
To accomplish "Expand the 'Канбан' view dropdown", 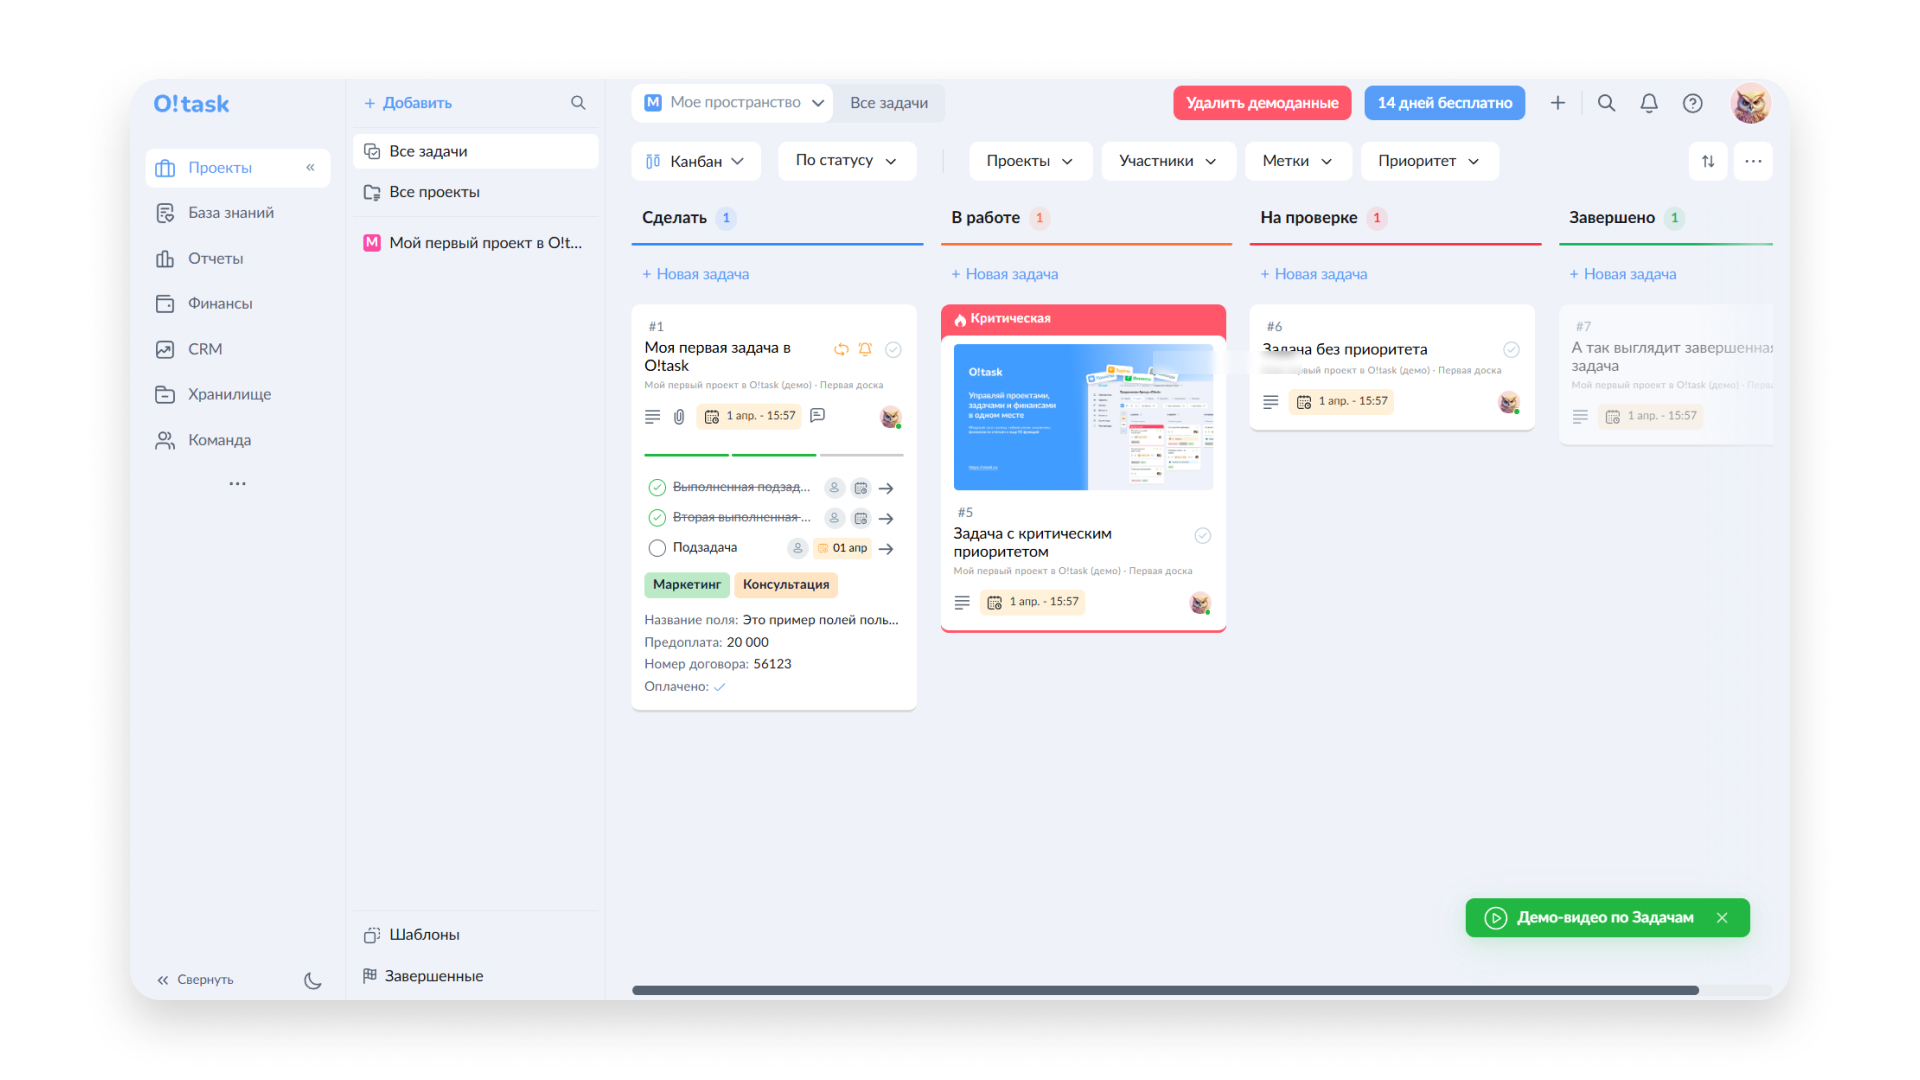I will click(x=695, y=161).
